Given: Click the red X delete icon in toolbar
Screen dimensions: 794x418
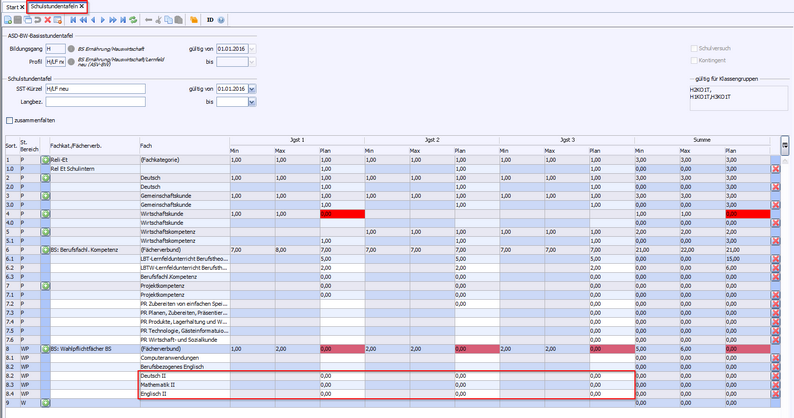Looking at the screenshot, I should pos(47,20).
